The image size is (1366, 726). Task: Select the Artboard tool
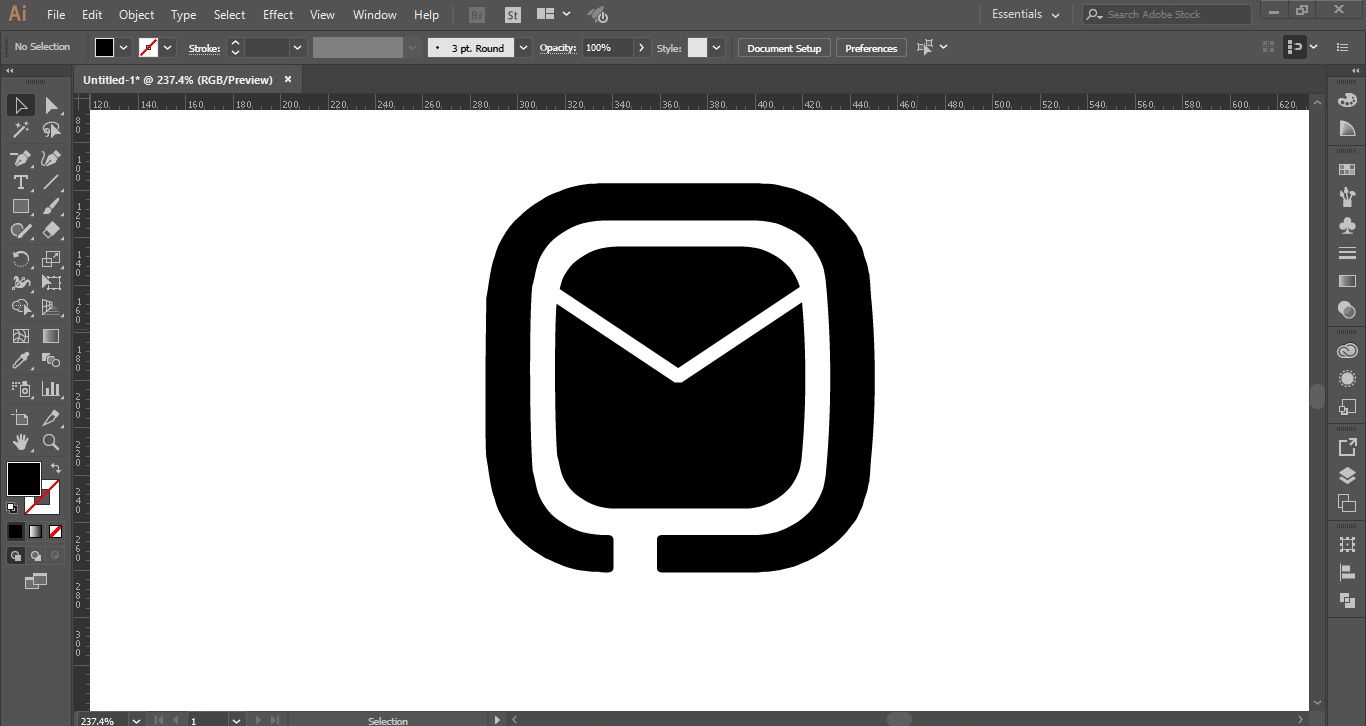click(x=20, y=417)
